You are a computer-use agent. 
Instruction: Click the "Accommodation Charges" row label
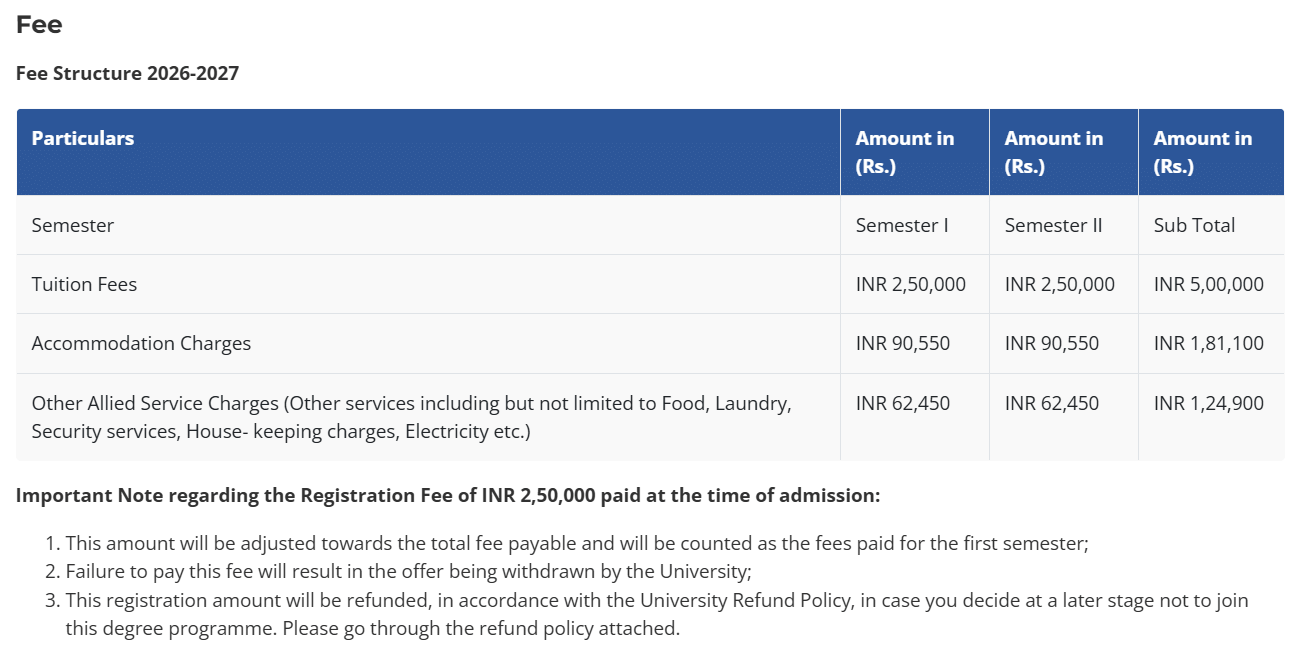[141, 343]
